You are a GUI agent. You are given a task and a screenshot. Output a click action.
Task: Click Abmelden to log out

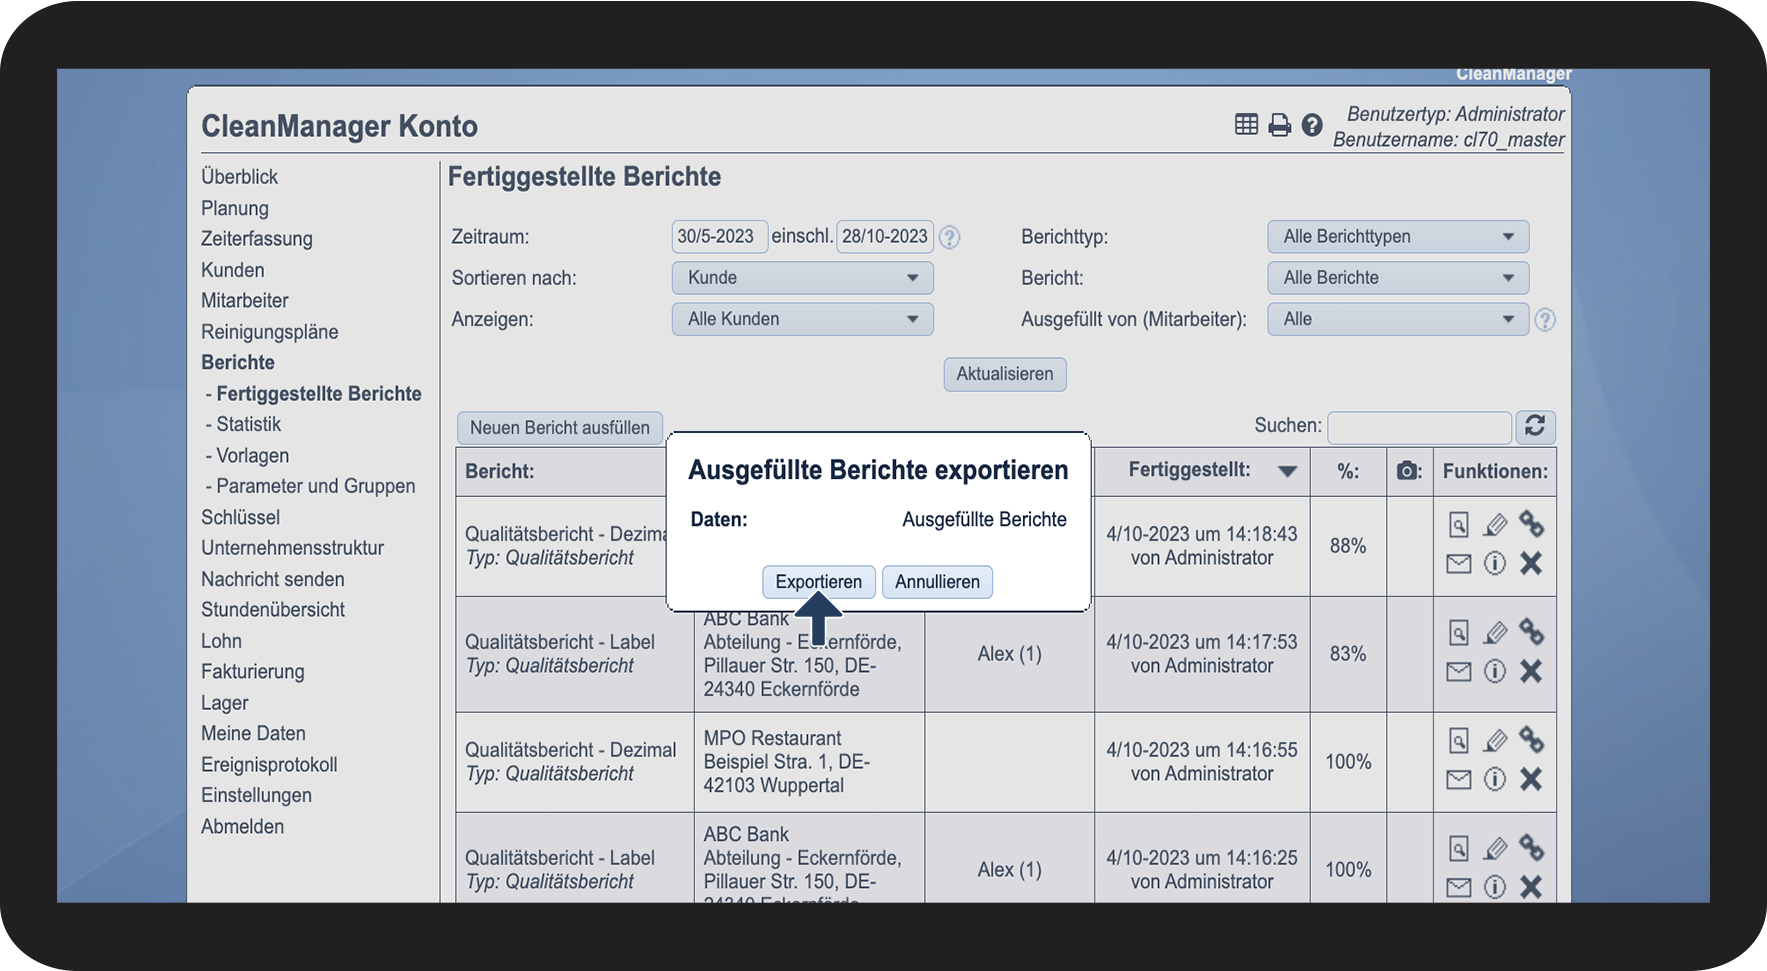coord(243,826)
